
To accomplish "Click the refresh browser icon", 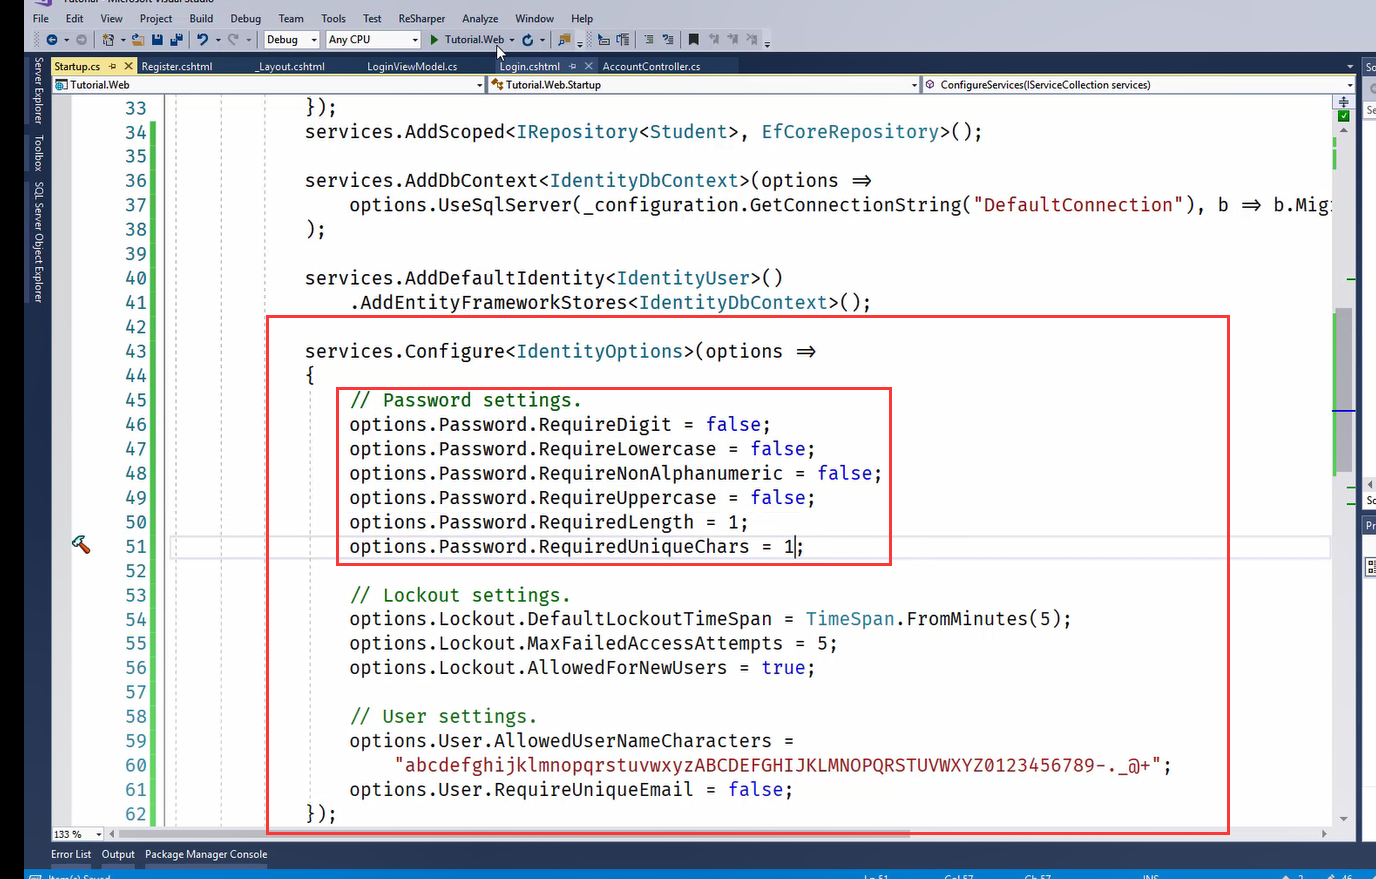I will (x=528, y=40).
